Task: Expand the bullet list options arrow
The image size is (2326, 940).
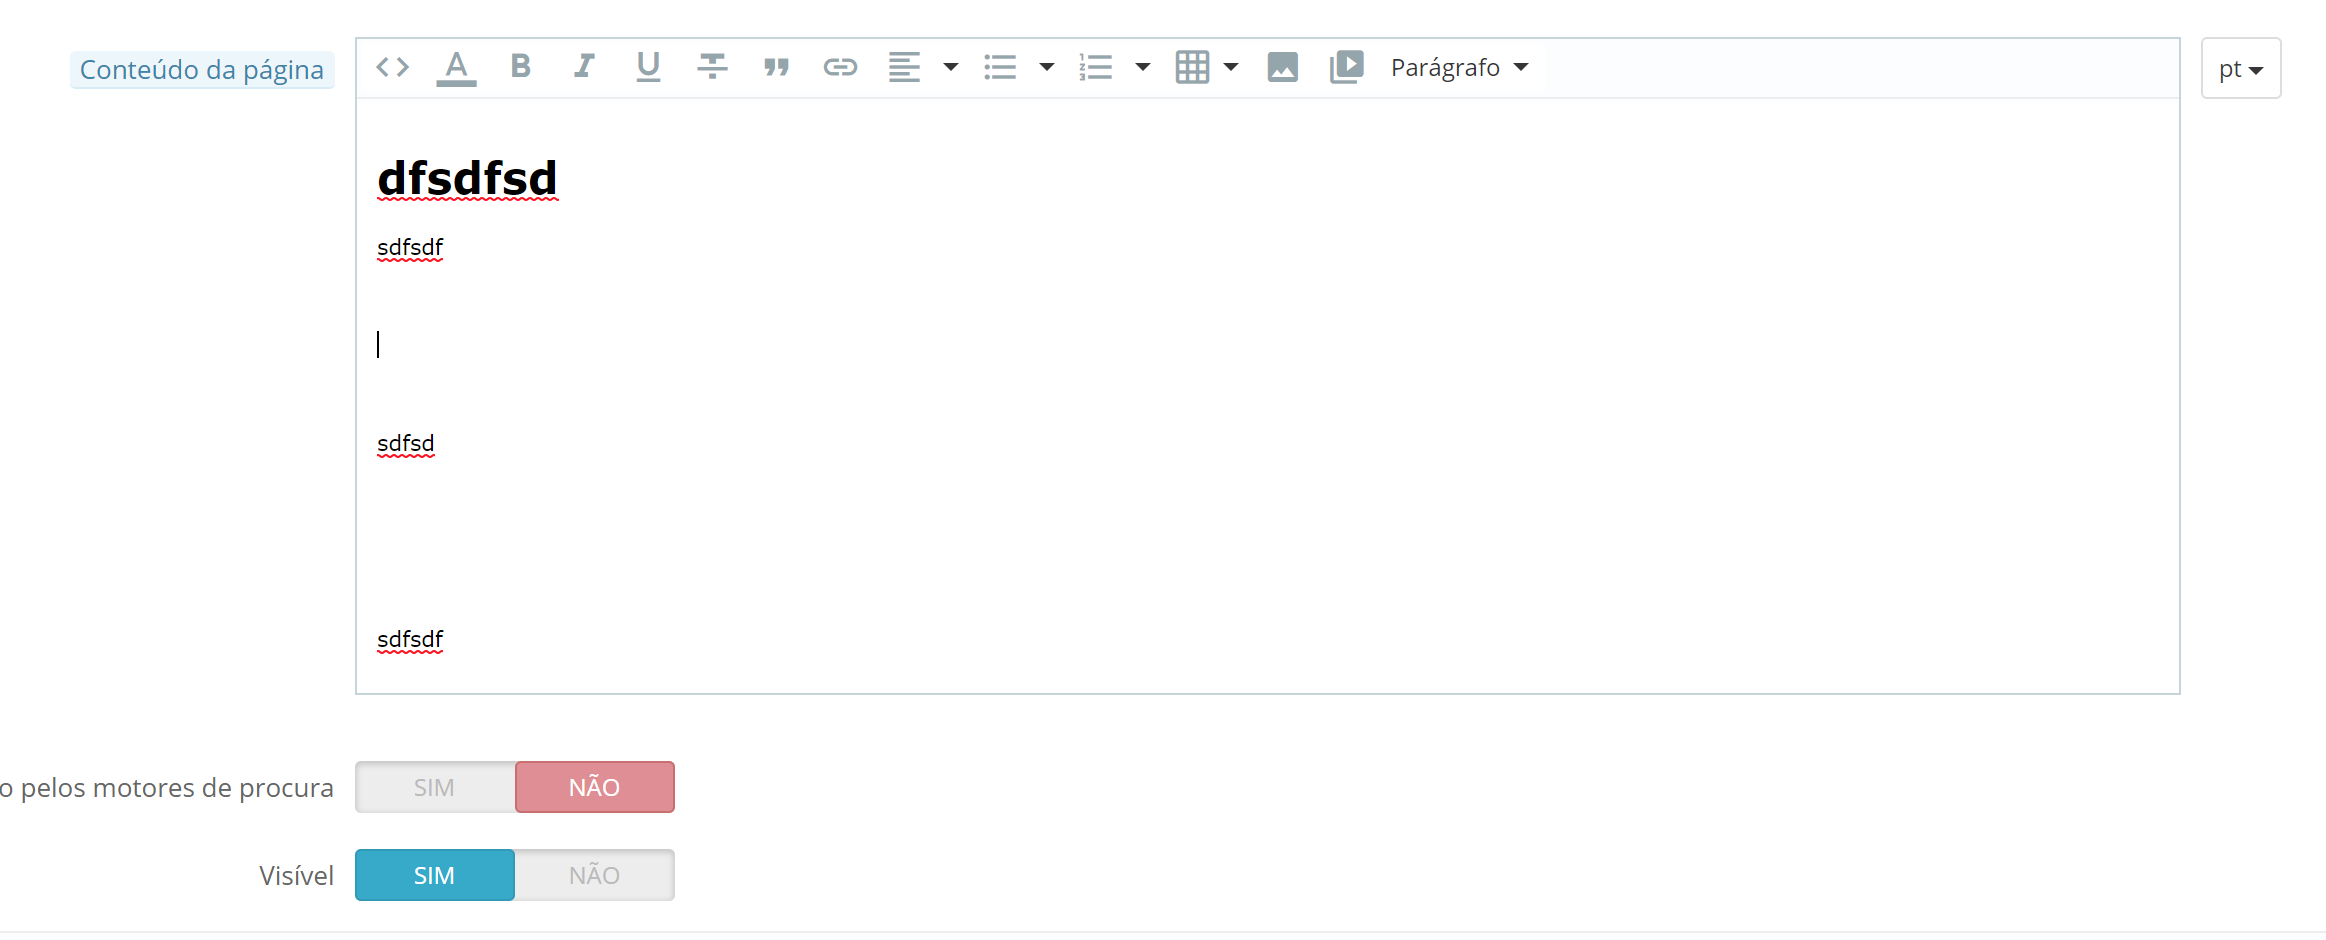Action: pos(1047,67)
